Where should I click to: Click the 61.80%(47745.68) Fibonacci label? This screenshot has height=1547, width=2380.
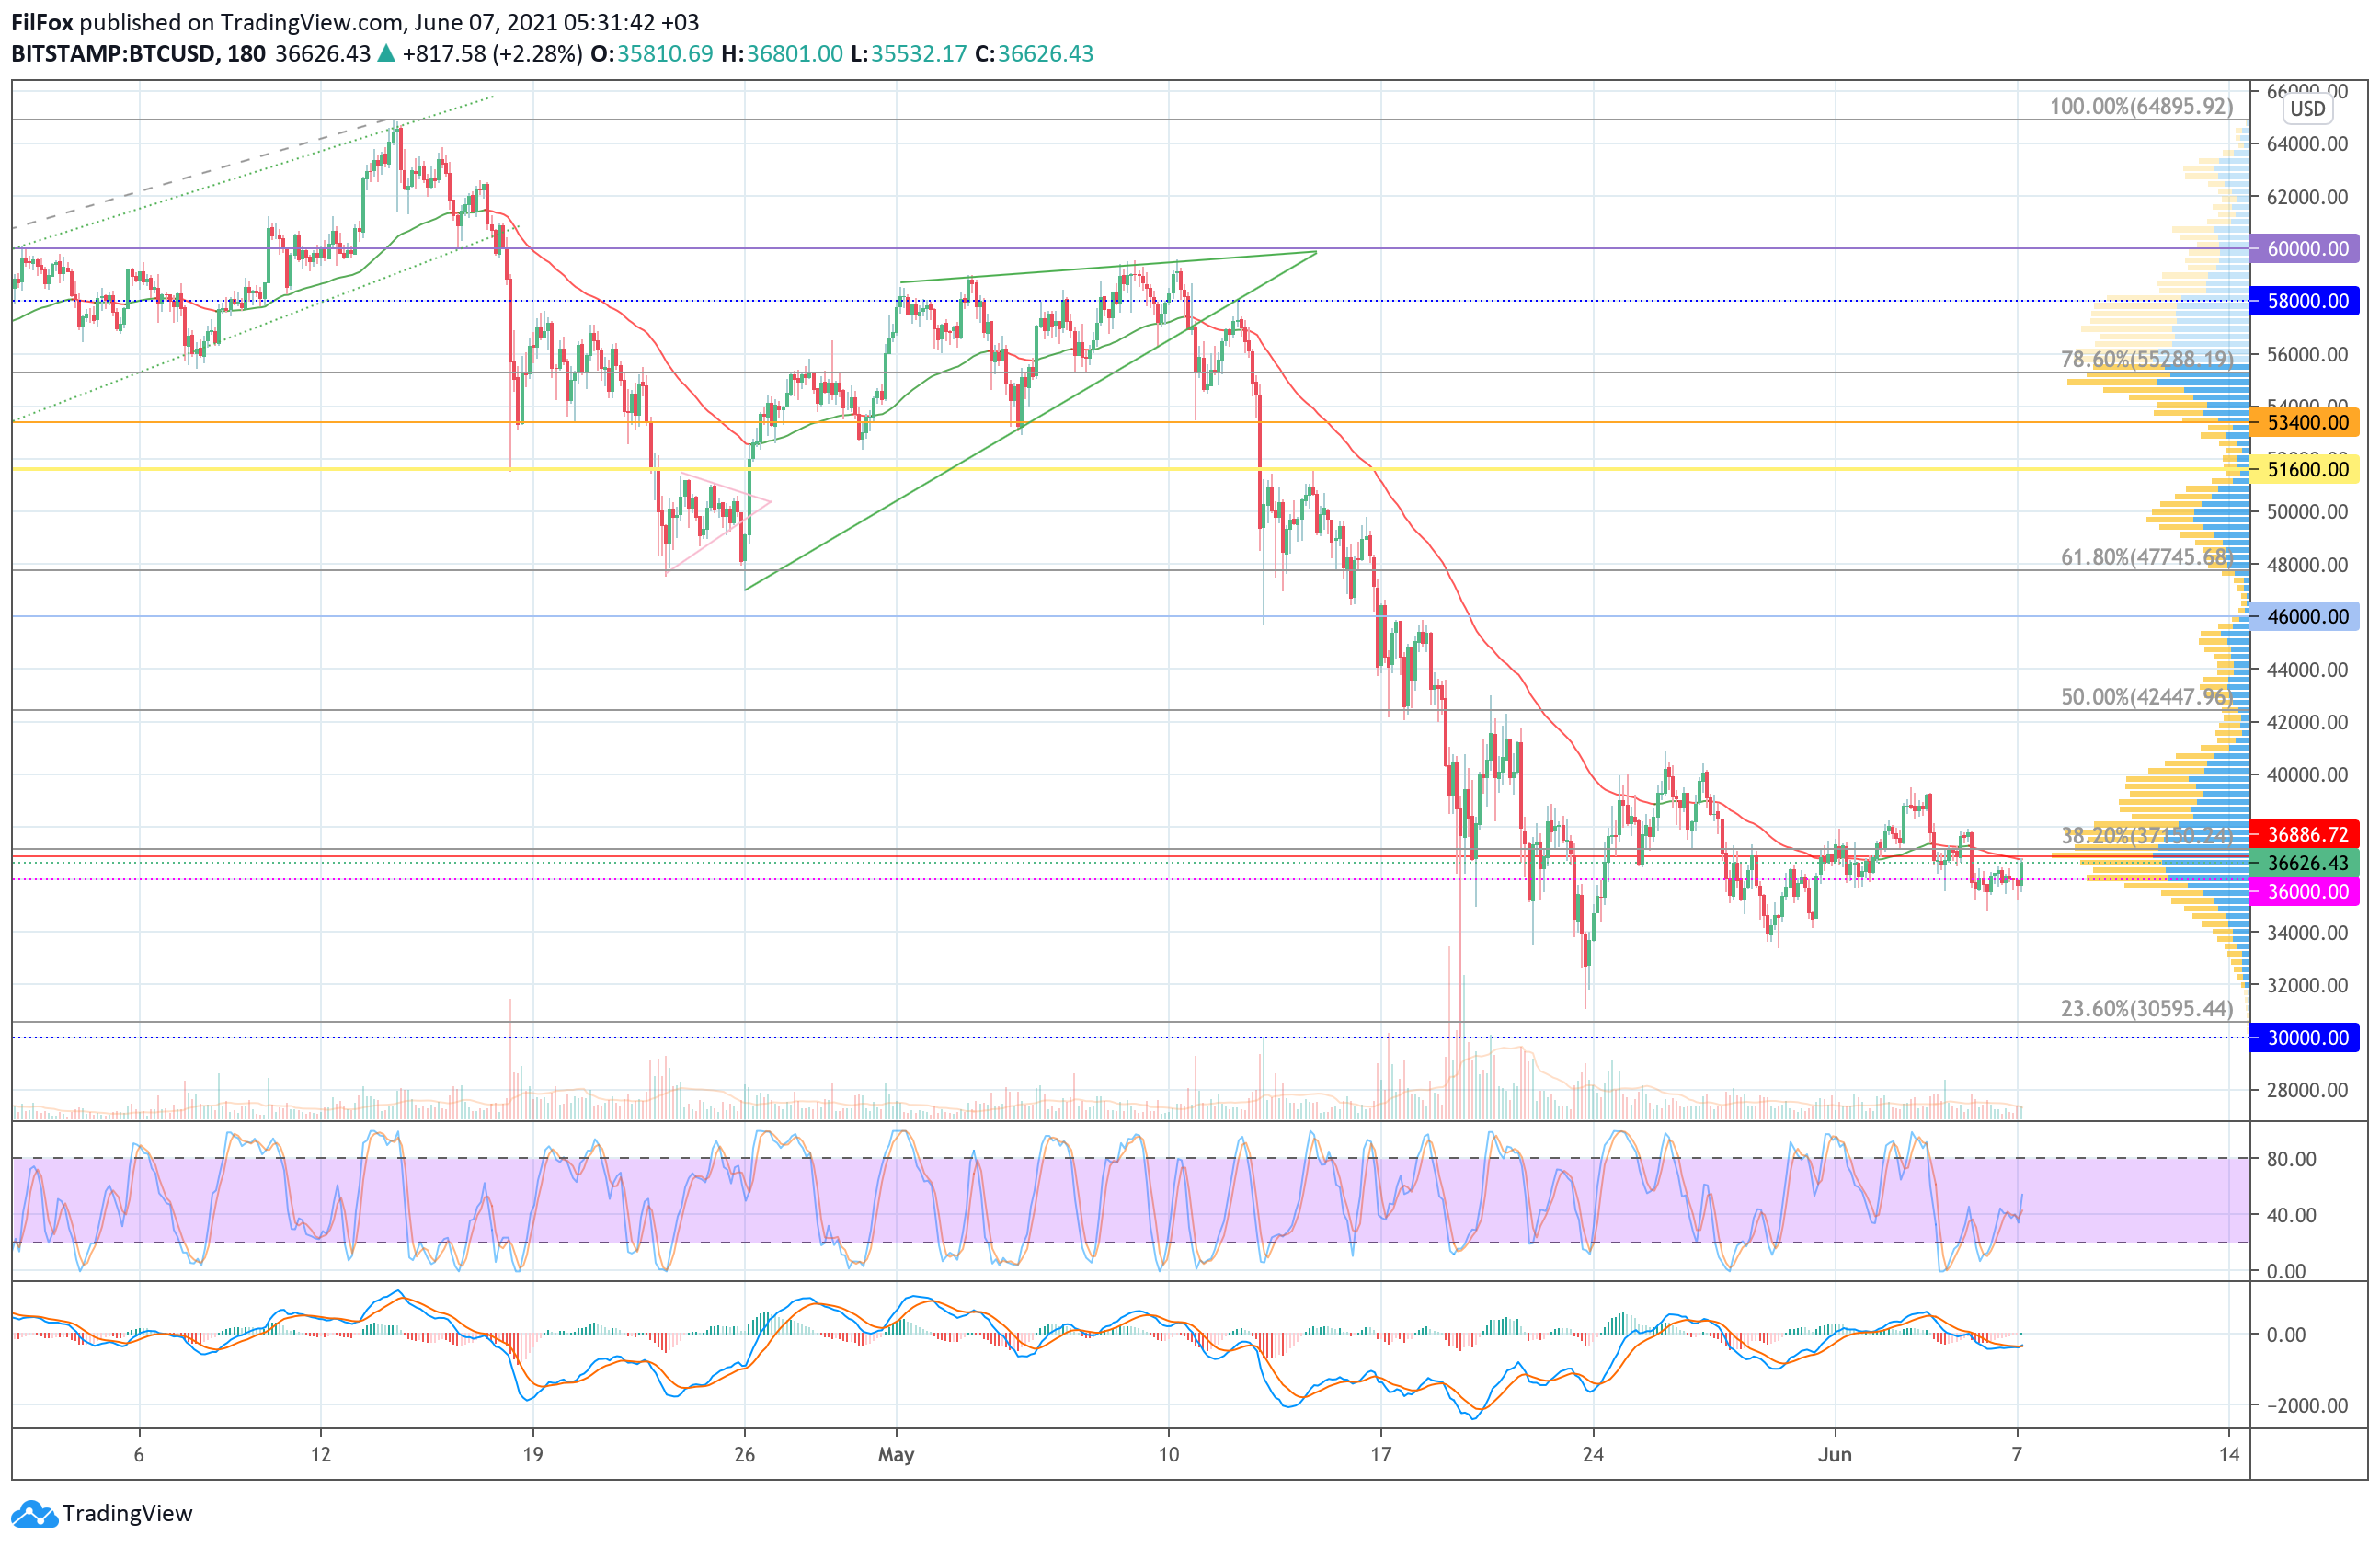click(2146, 557)
